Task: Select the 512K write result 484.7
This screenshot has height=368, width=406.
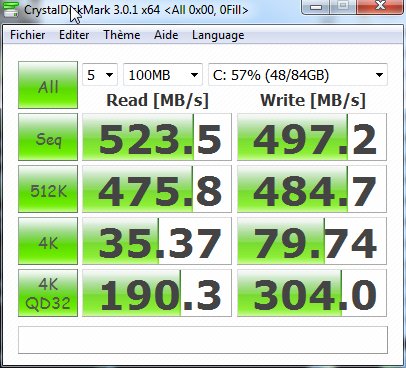Action: pos(312,189)
